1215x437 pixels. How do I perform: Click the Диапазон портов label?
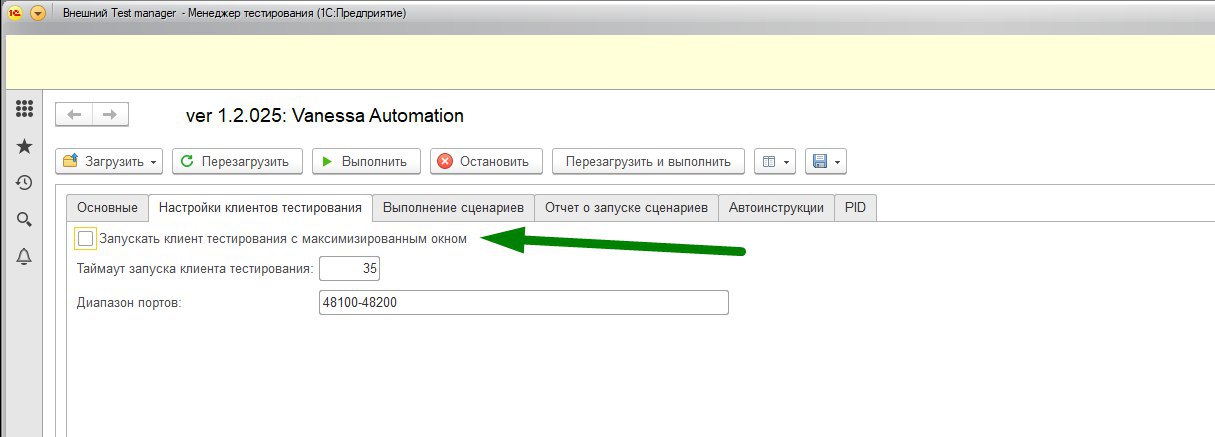tap(129, 302)
